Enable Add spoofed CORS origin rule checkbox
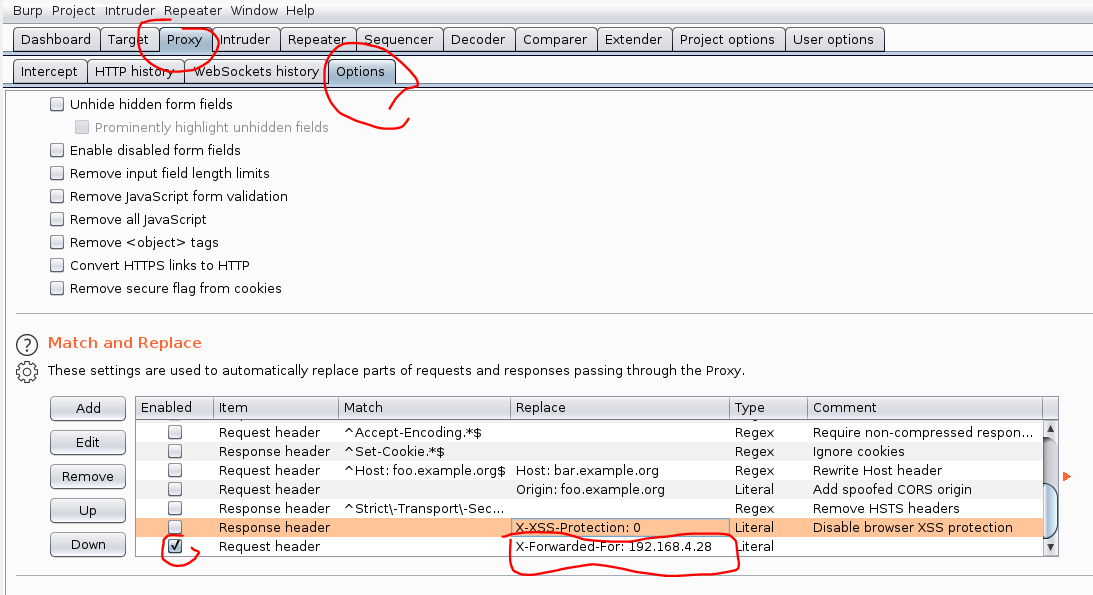This screenshot has height=595, width=1093. (175, 489)
